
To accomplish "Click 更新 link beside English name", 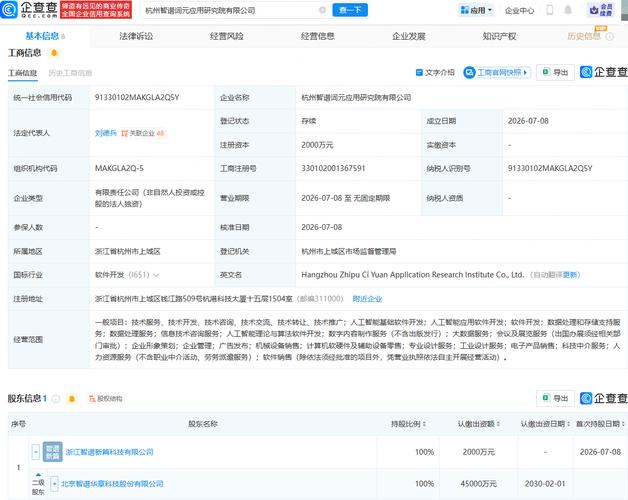I will pos(570,275).
